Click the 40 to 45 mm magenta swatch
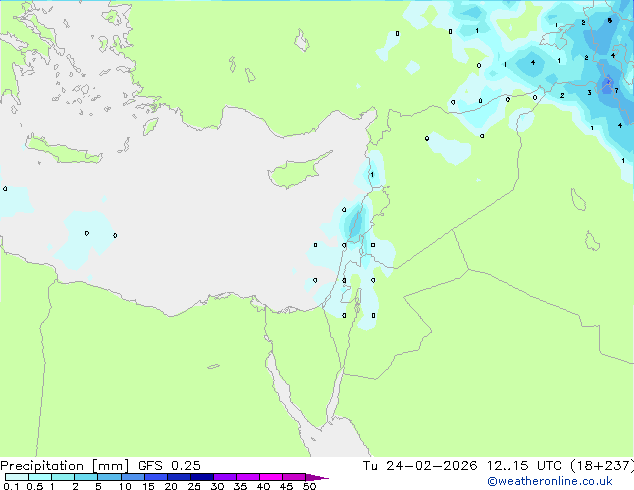The width and height of the screenshot is (634, 490). tap(271, 477)
